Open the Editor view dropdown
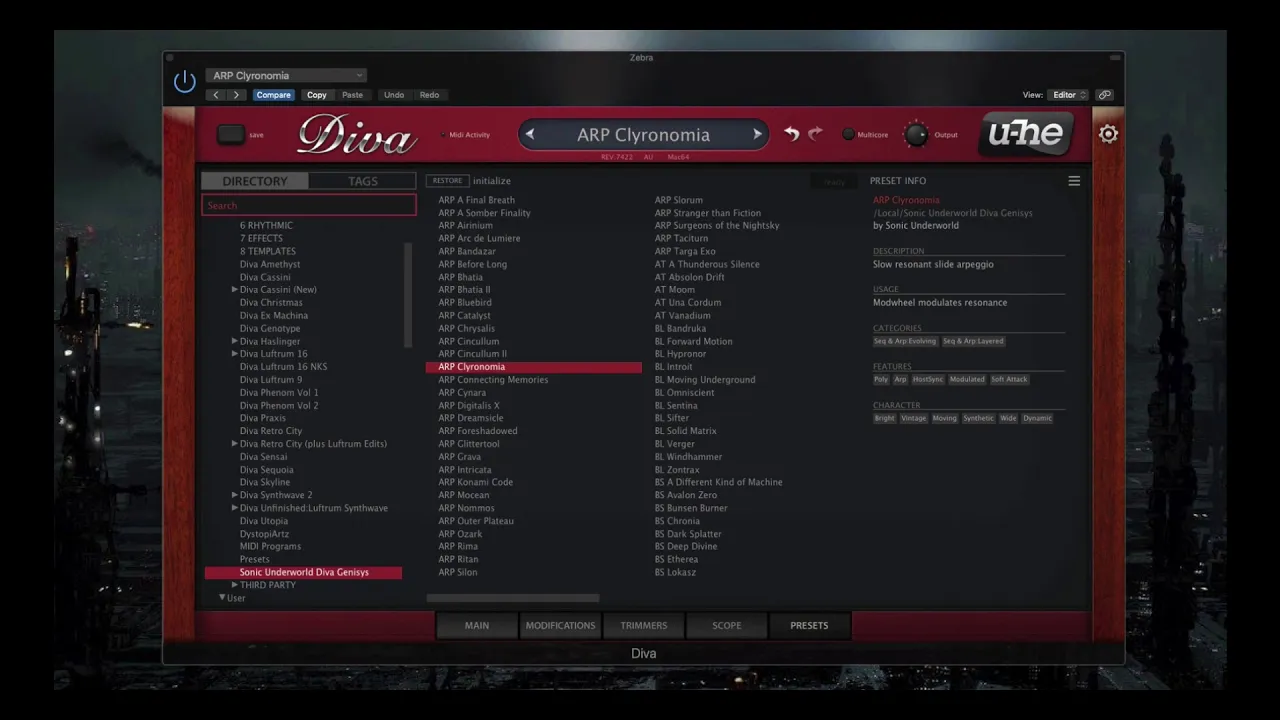The image size is (1280, 720). 1069,95
